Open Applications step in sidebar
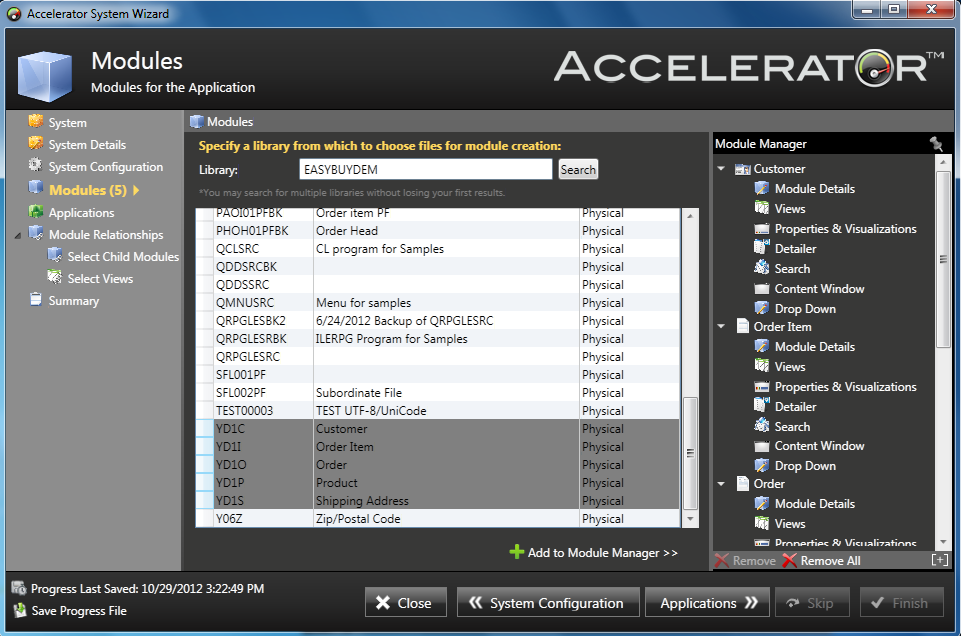The width and height of the screenshot is (961, 636). 82,213
